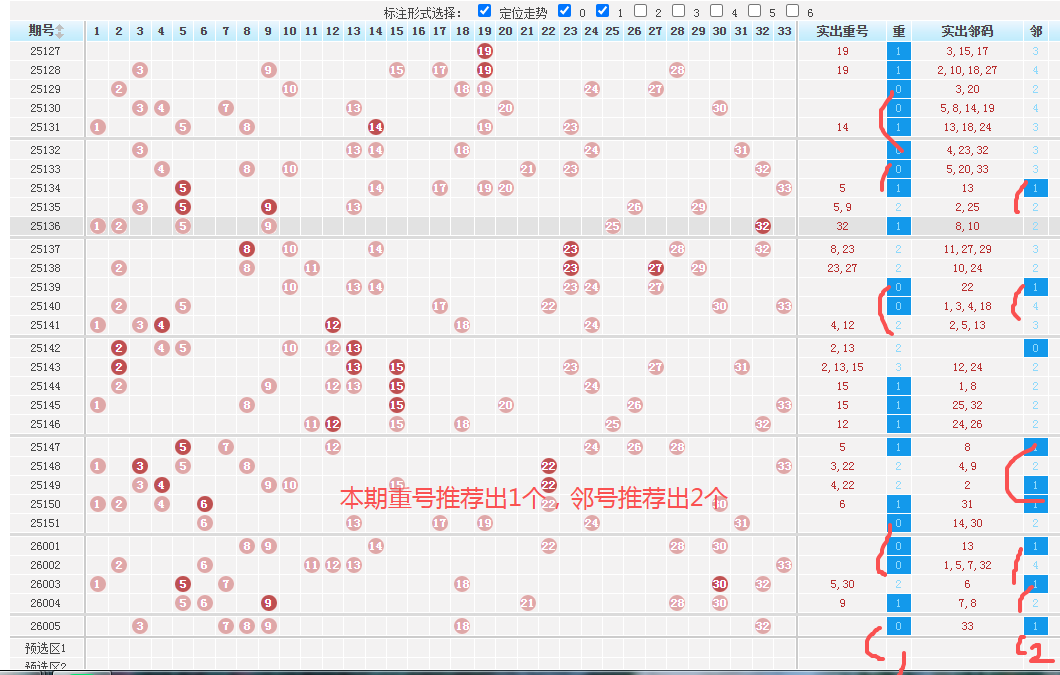Click the dark red ball 19 in row 25127

(x=484, y=51)
